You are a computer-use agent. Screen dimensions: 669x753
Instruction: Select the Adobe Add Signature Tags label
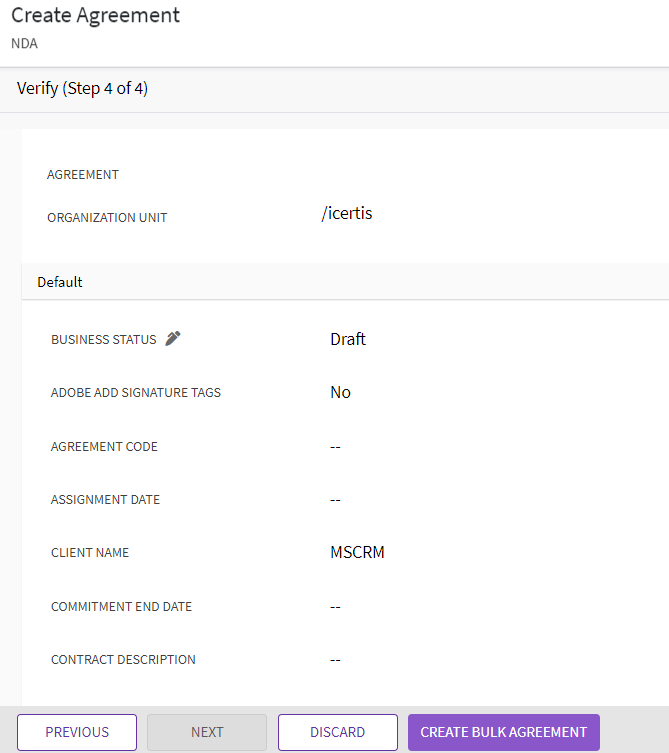(136, 393)
